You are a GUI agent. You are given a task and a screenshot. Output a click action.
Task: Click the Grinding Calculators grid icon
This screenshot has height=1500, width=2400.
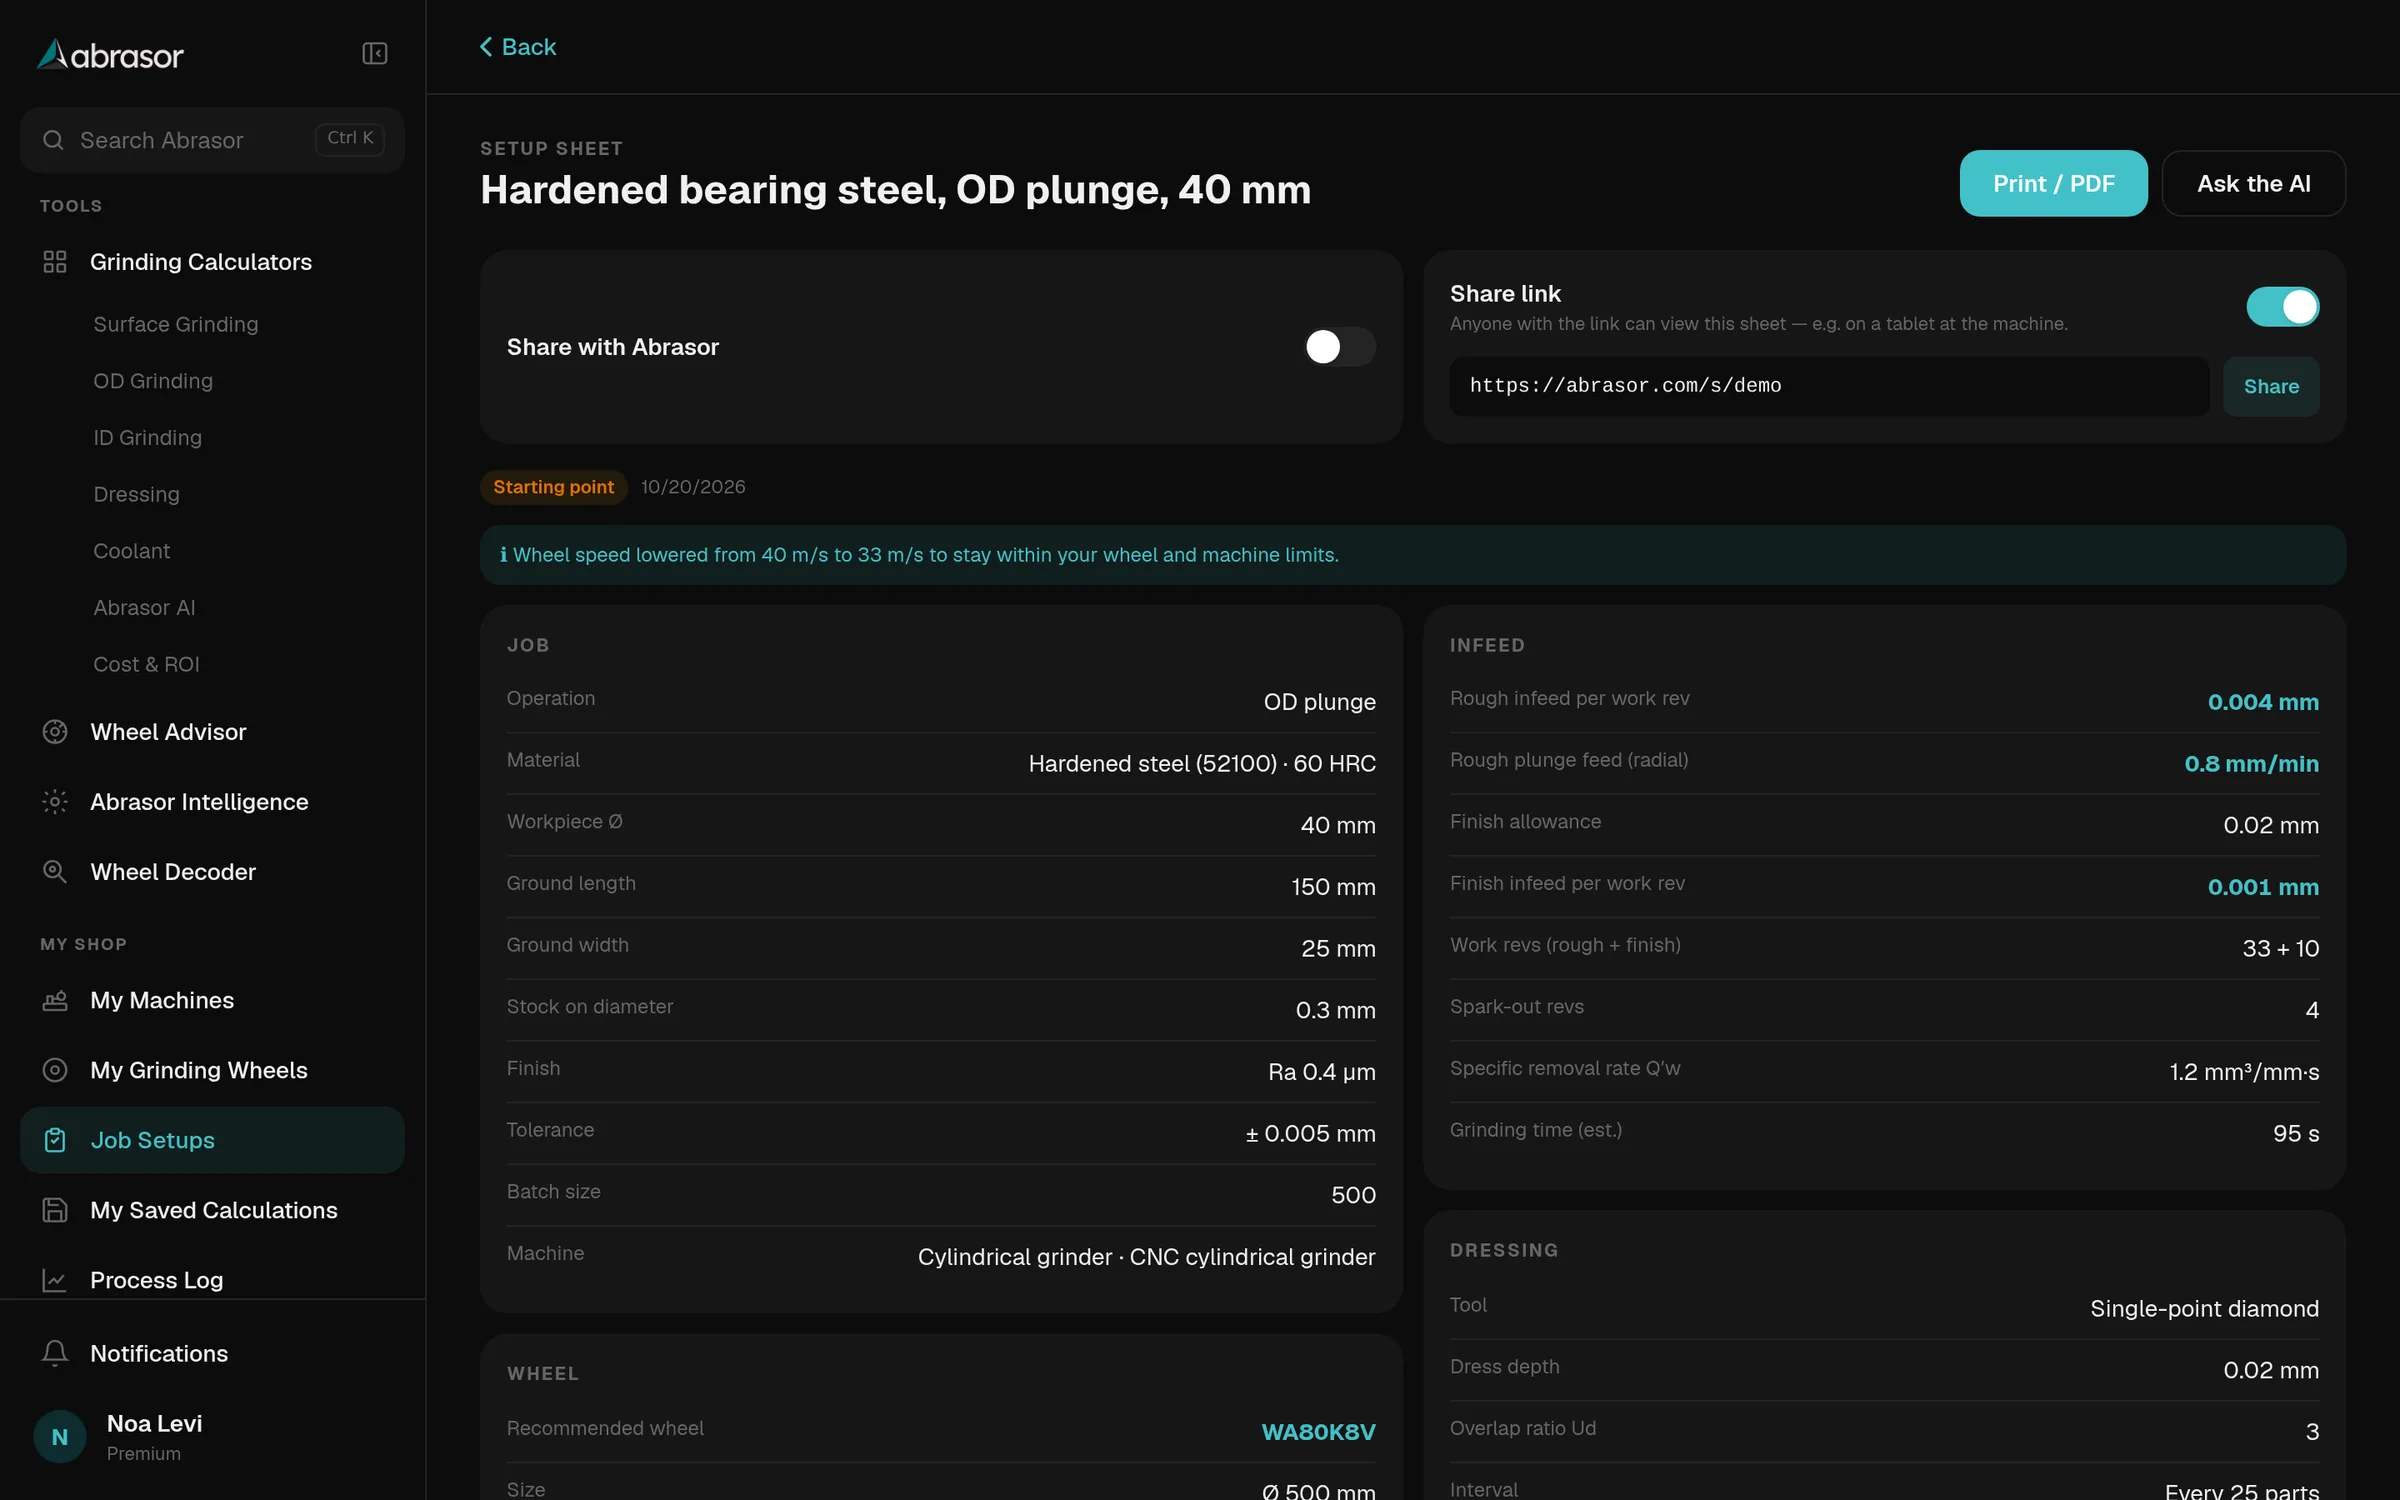pos(55,262)
